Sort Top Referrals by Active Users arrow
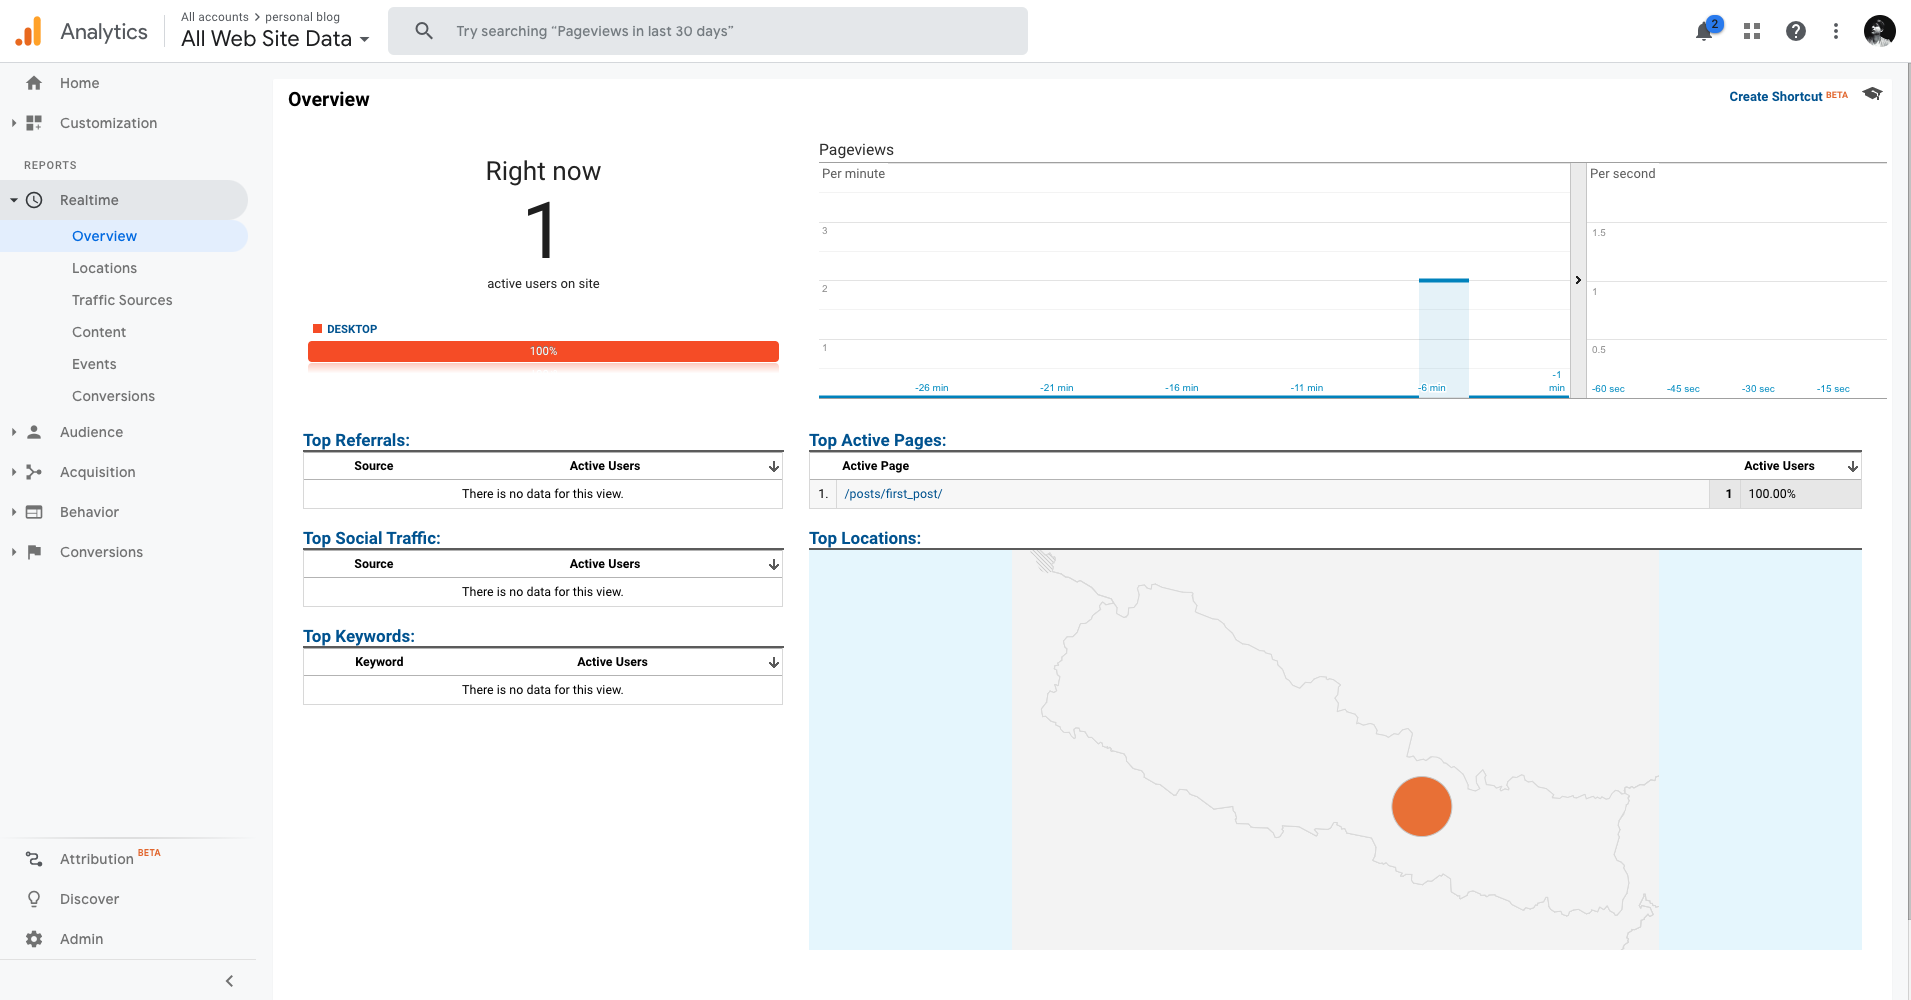The height and width of the screenshot is (1000, 1911). tap(774, 466)
